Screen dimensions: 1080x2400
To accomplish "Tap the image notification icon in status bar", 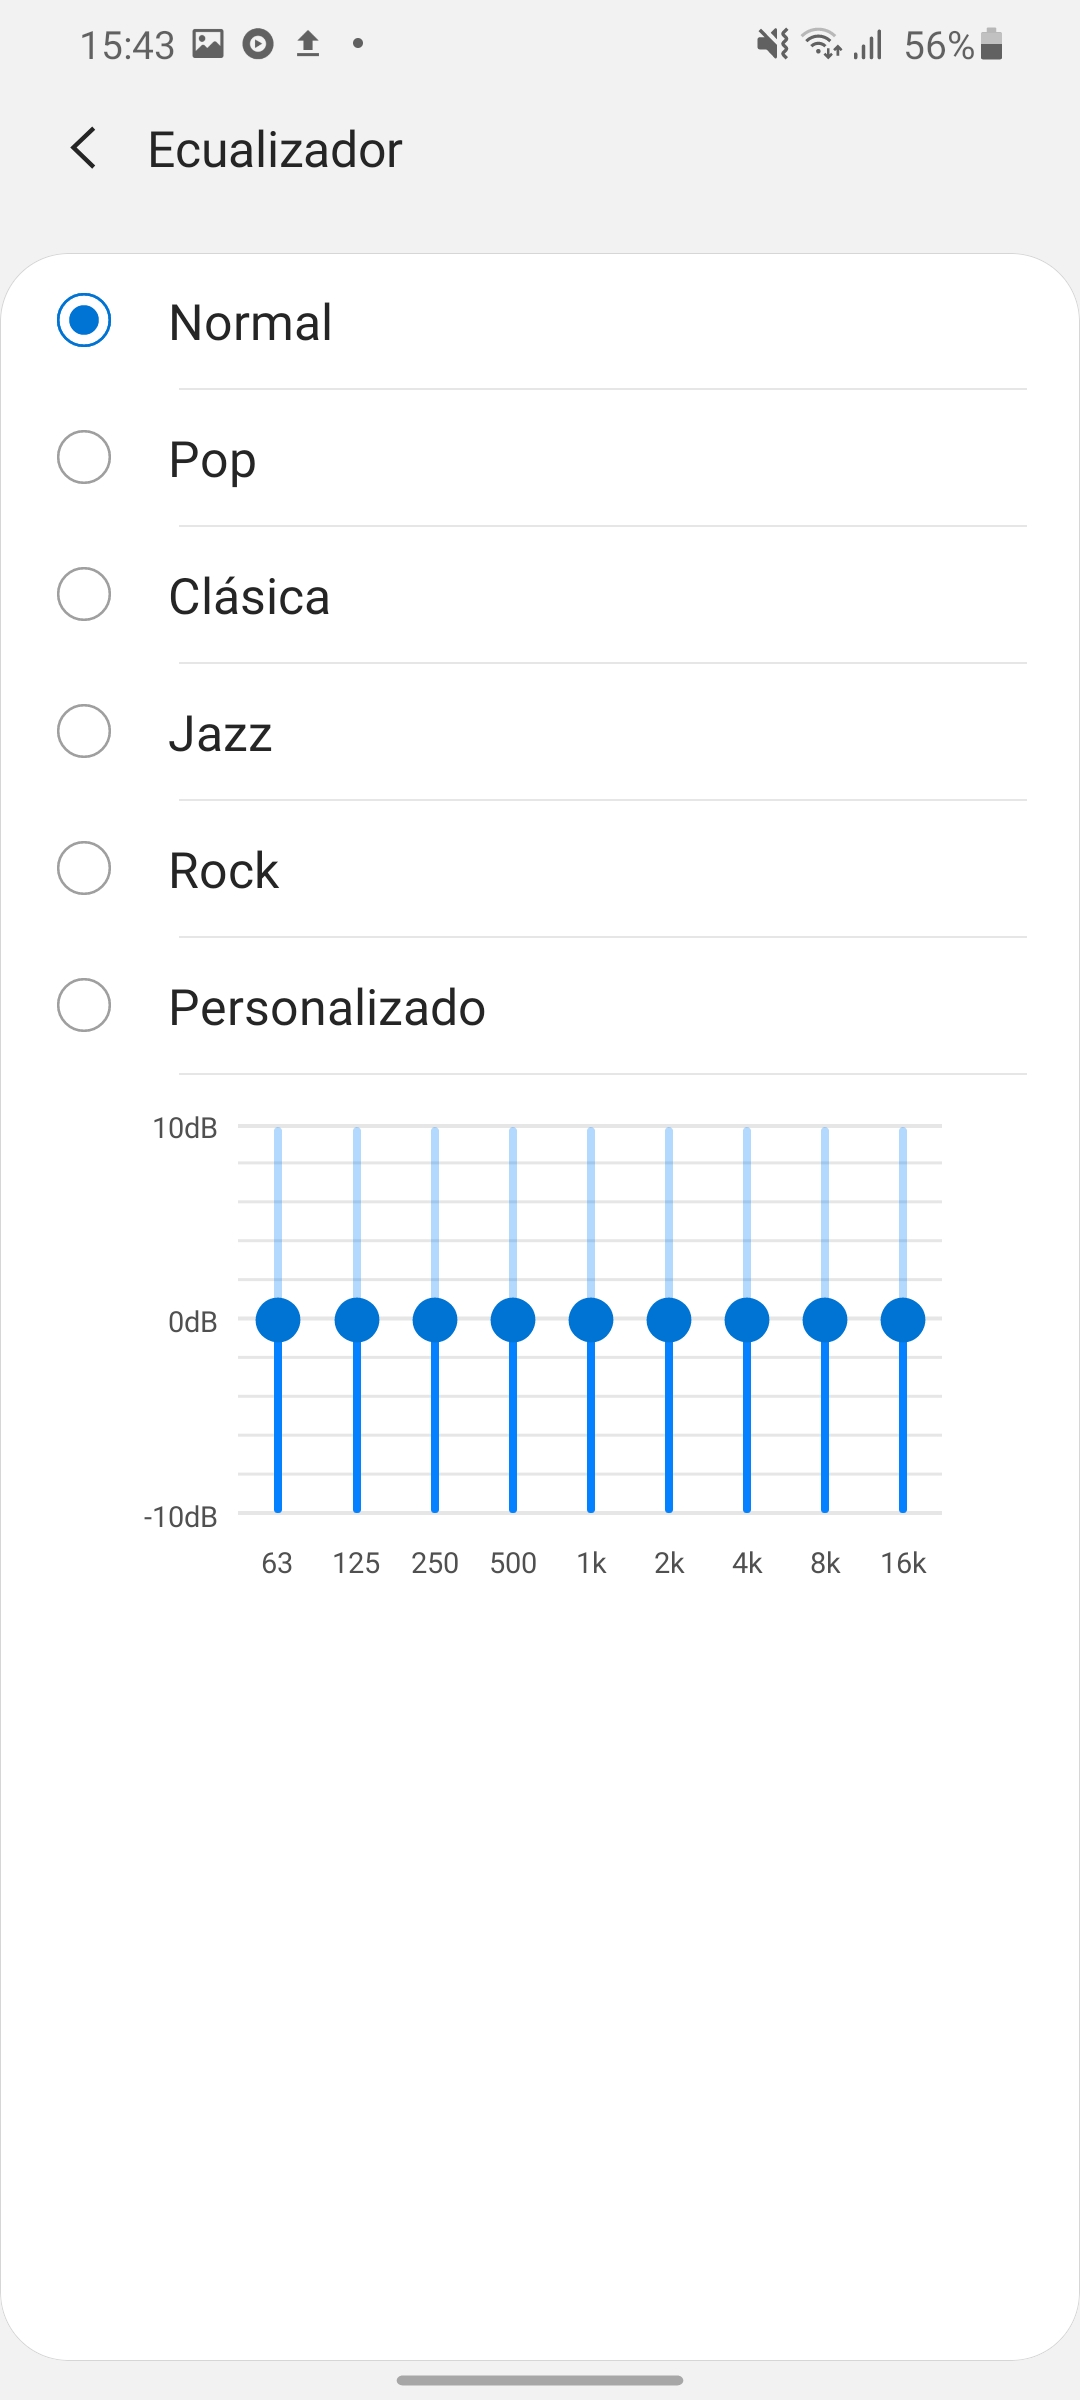I will point(208,44).
